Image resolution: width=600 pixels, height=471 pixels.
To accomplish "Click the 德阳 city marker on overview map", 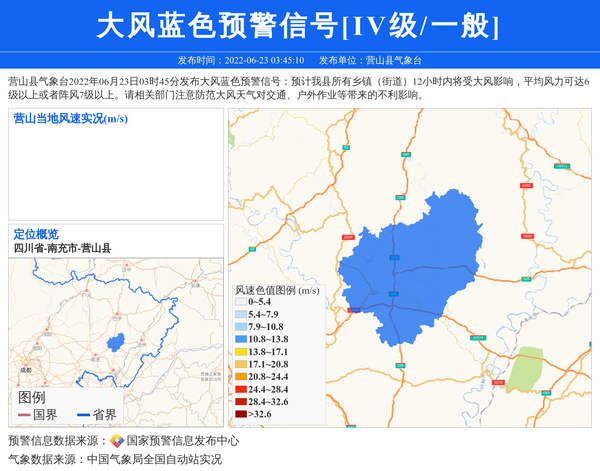I will point(37,344).
